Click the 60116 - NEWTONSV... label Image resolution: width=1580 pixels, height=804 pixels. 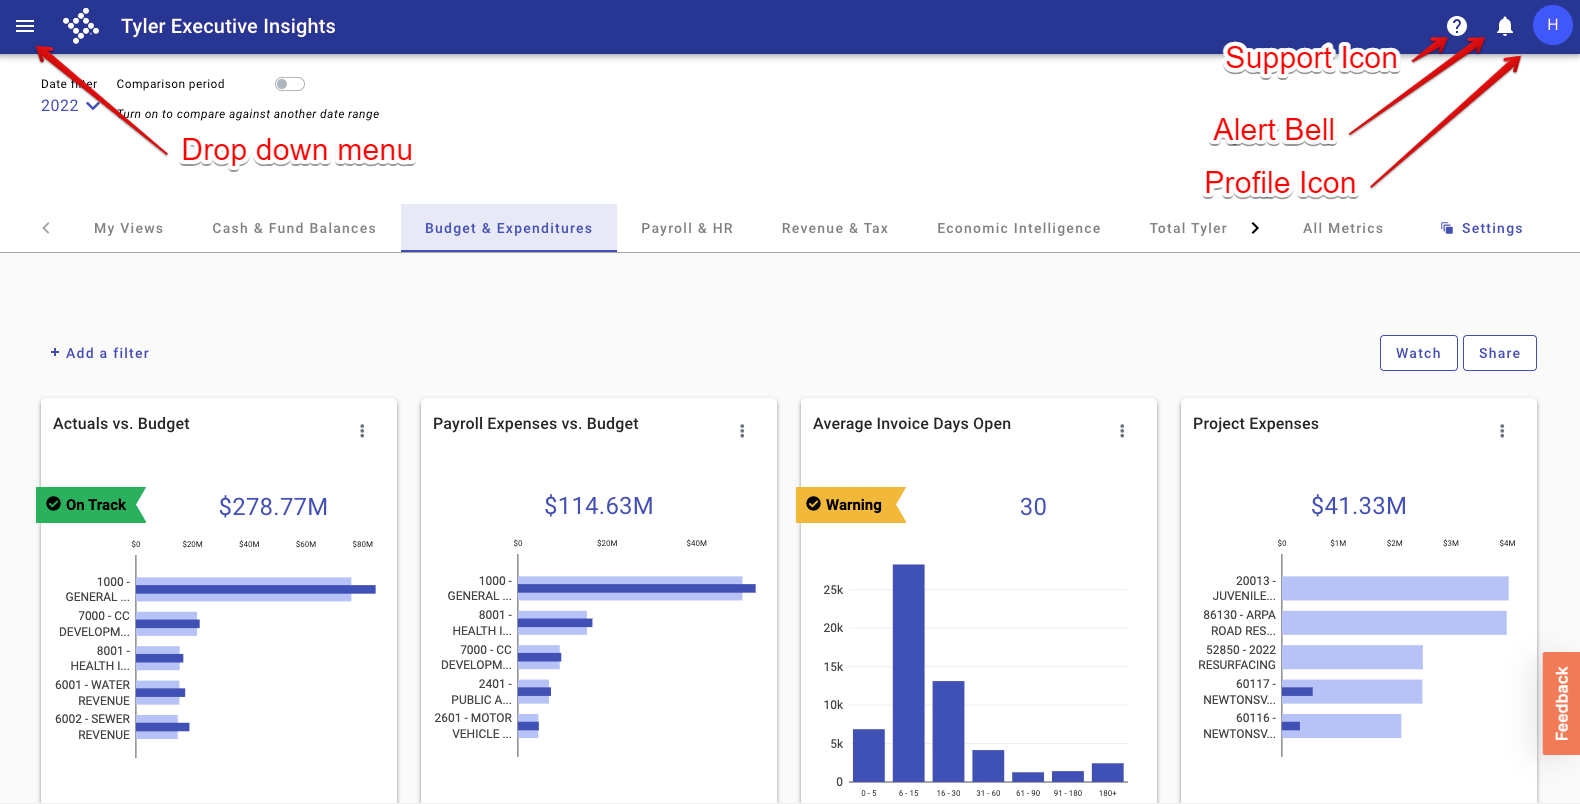tap(1239, 726)
